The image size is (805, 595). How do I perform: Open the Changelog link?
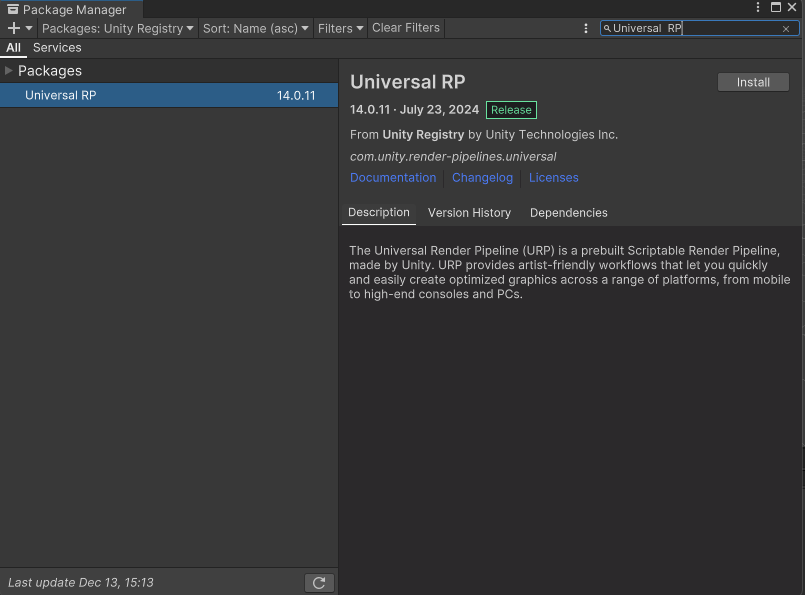482,178
